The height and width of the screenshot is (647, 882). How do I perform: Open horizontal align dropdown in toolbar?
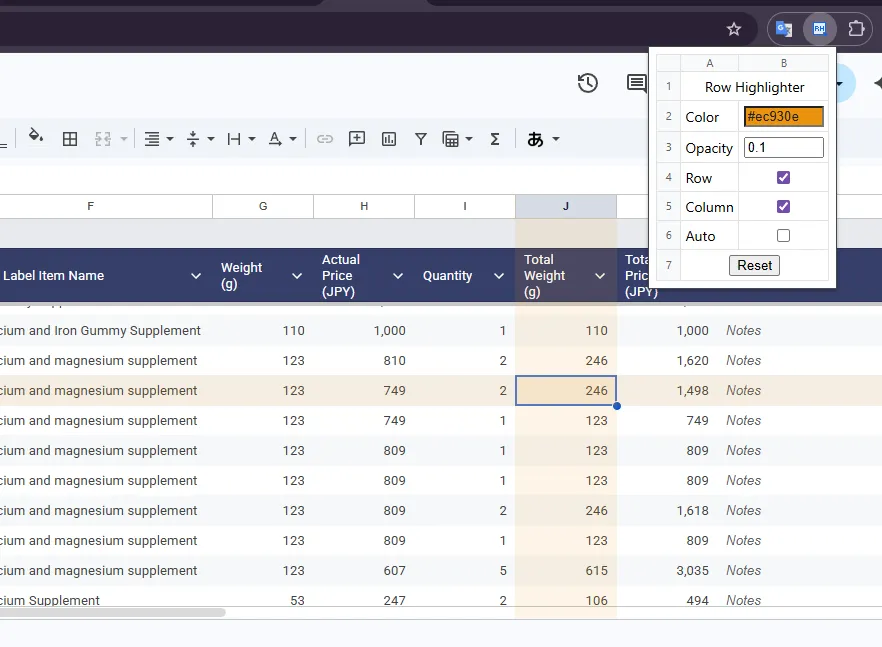coord(158,139)
